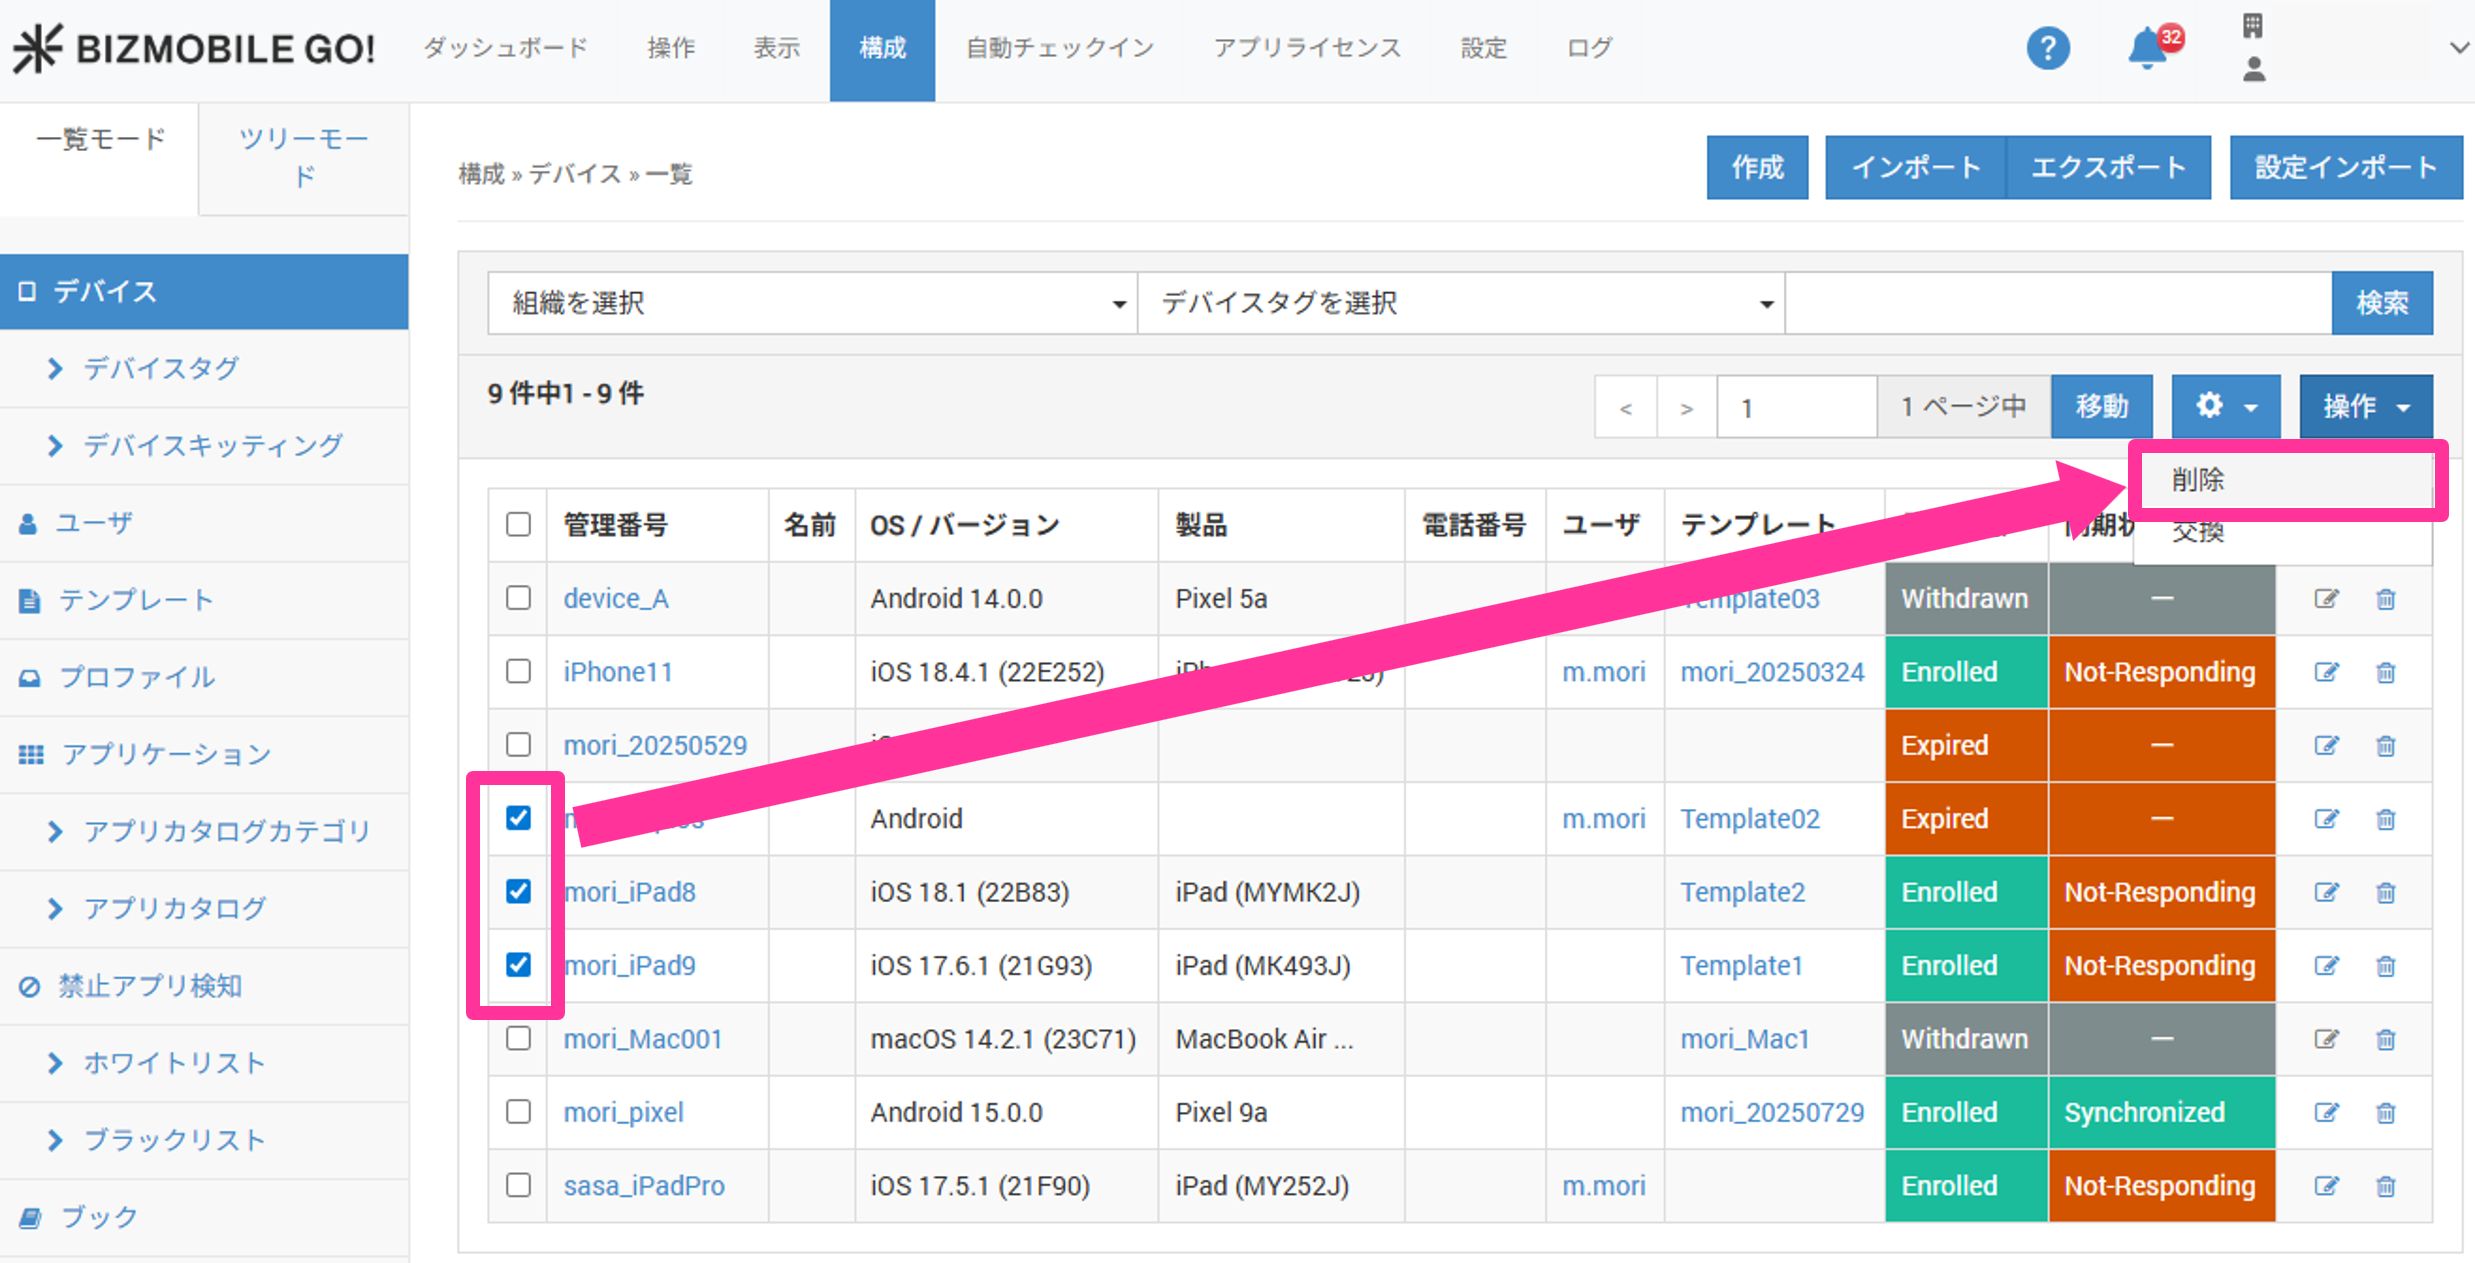Click the edit icon for mori_pixel row
This screenshot has width=2475, height=1263.
tap(2326, 1112)
